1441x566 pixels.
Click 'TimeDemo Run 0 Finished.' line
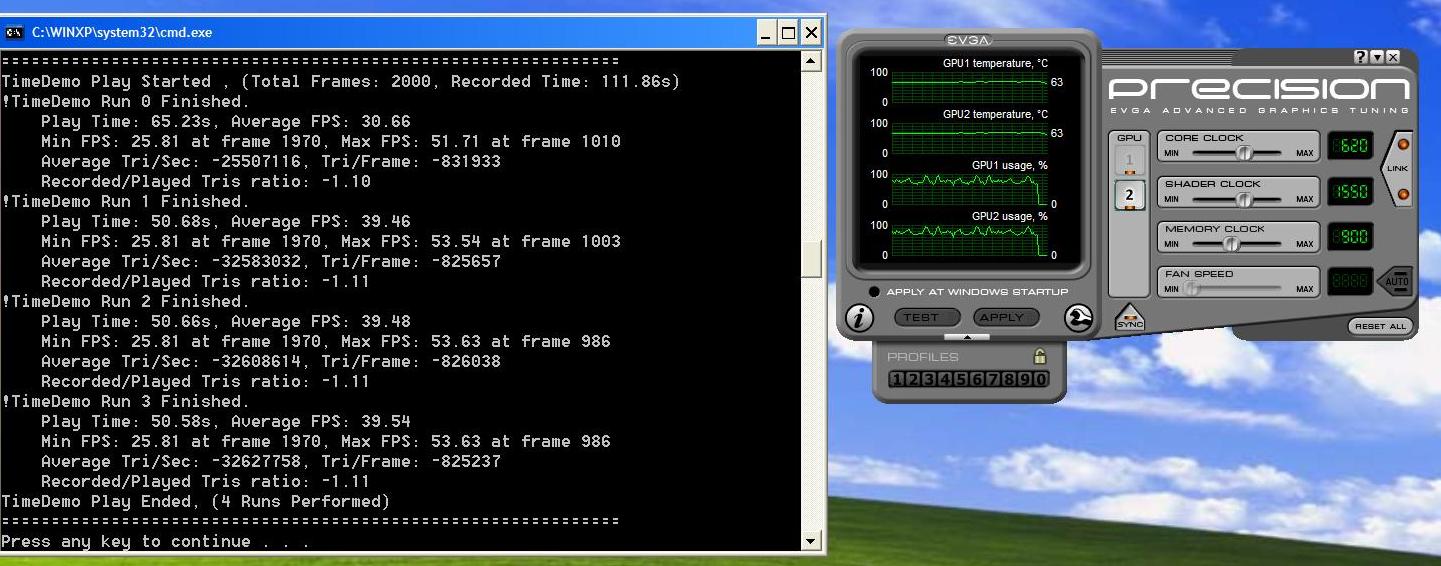tap(126, 101)
